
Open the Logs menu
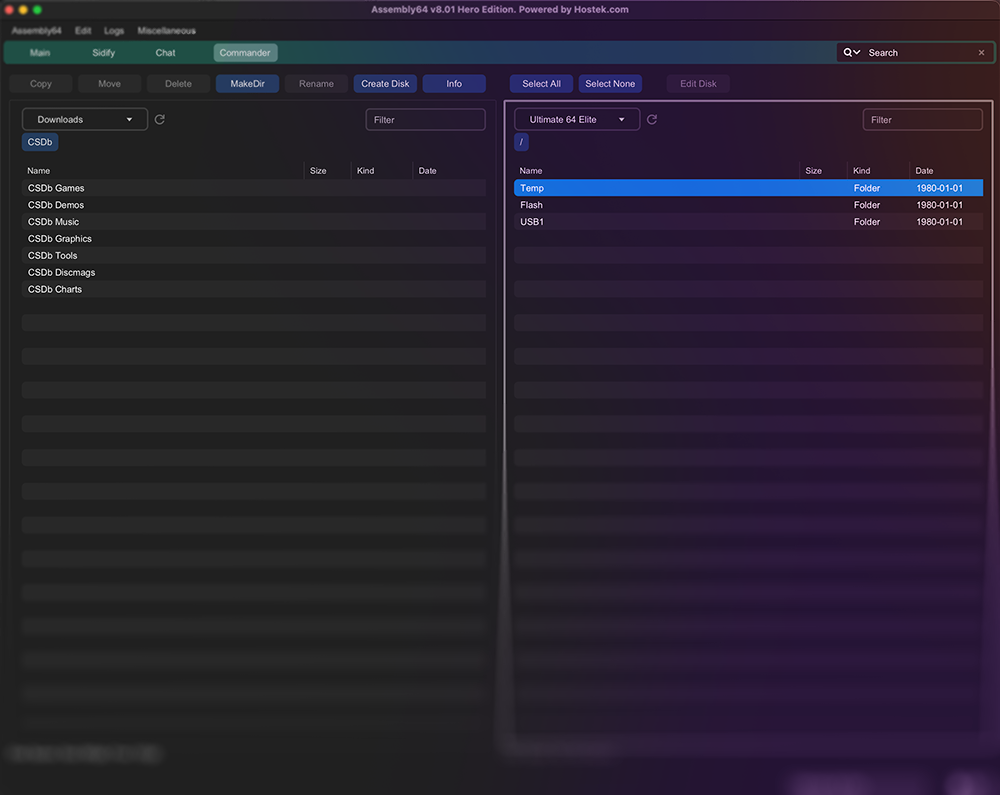click(114, 31)
